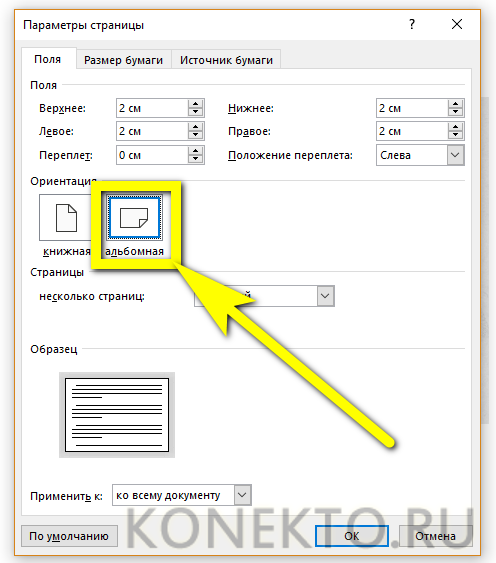This screenshot has width=496, height=563.
Task: Select the landscape (альбомная) orientation icon
Action: click(134, 218)
